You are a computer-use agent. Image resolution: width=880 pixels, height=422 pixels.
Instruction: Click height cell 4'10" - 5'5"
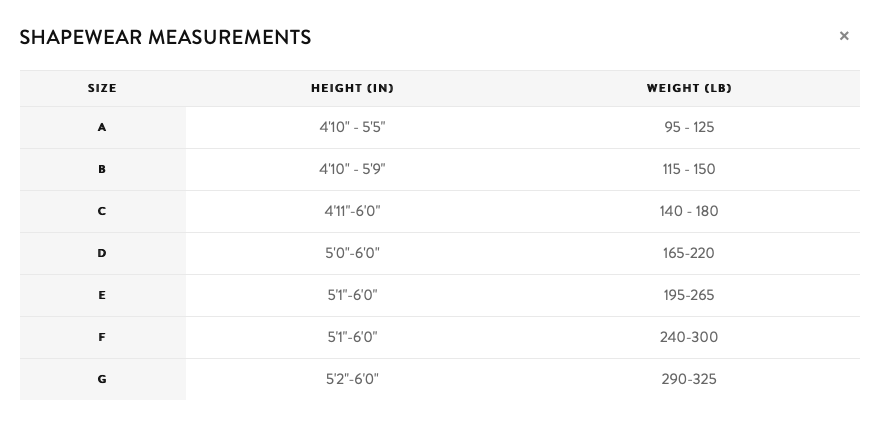point(352,128)
